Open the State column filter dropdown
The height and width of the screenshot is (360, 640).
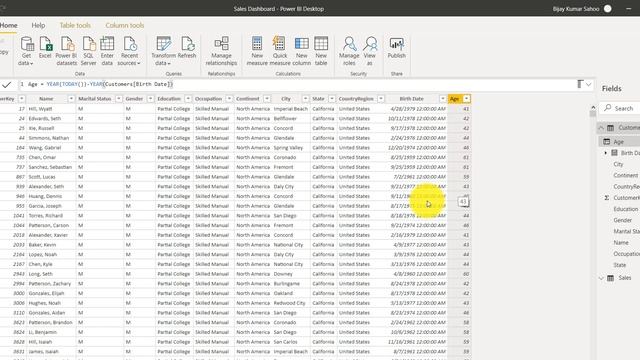tap(331, 99)
